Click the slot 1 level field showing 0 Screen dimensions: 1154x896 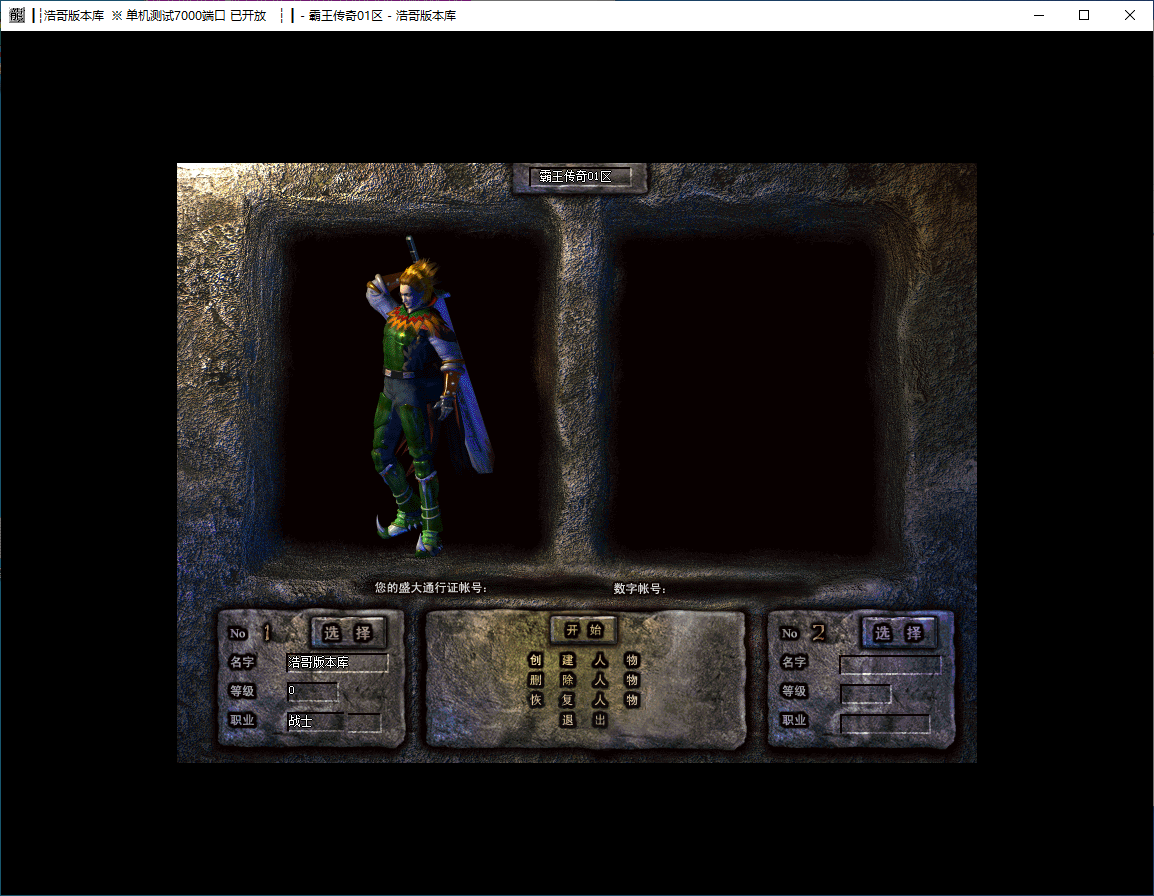click(313, 691)
